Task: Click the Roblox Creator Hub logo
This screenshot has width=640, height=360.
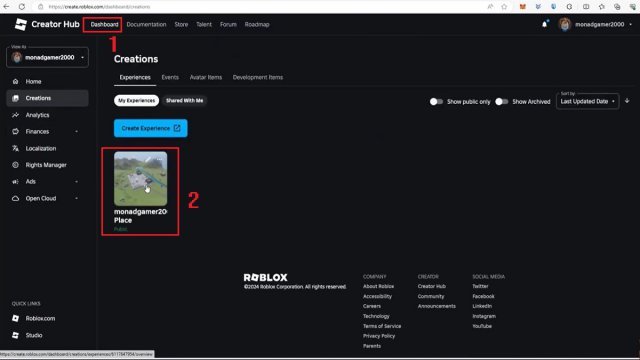Action: pyautogui.click(x=21, y=24)
